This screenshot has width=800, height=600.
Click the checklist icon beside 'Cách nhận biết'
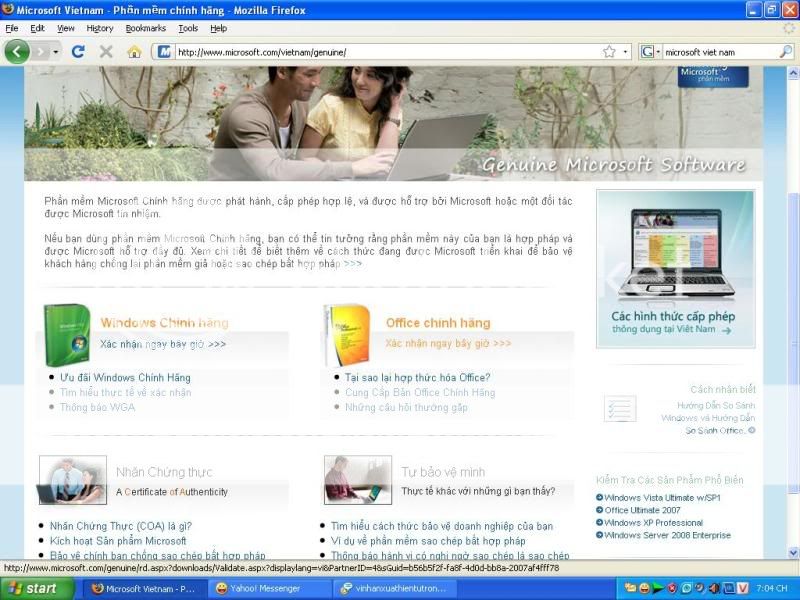click(620, 409)
